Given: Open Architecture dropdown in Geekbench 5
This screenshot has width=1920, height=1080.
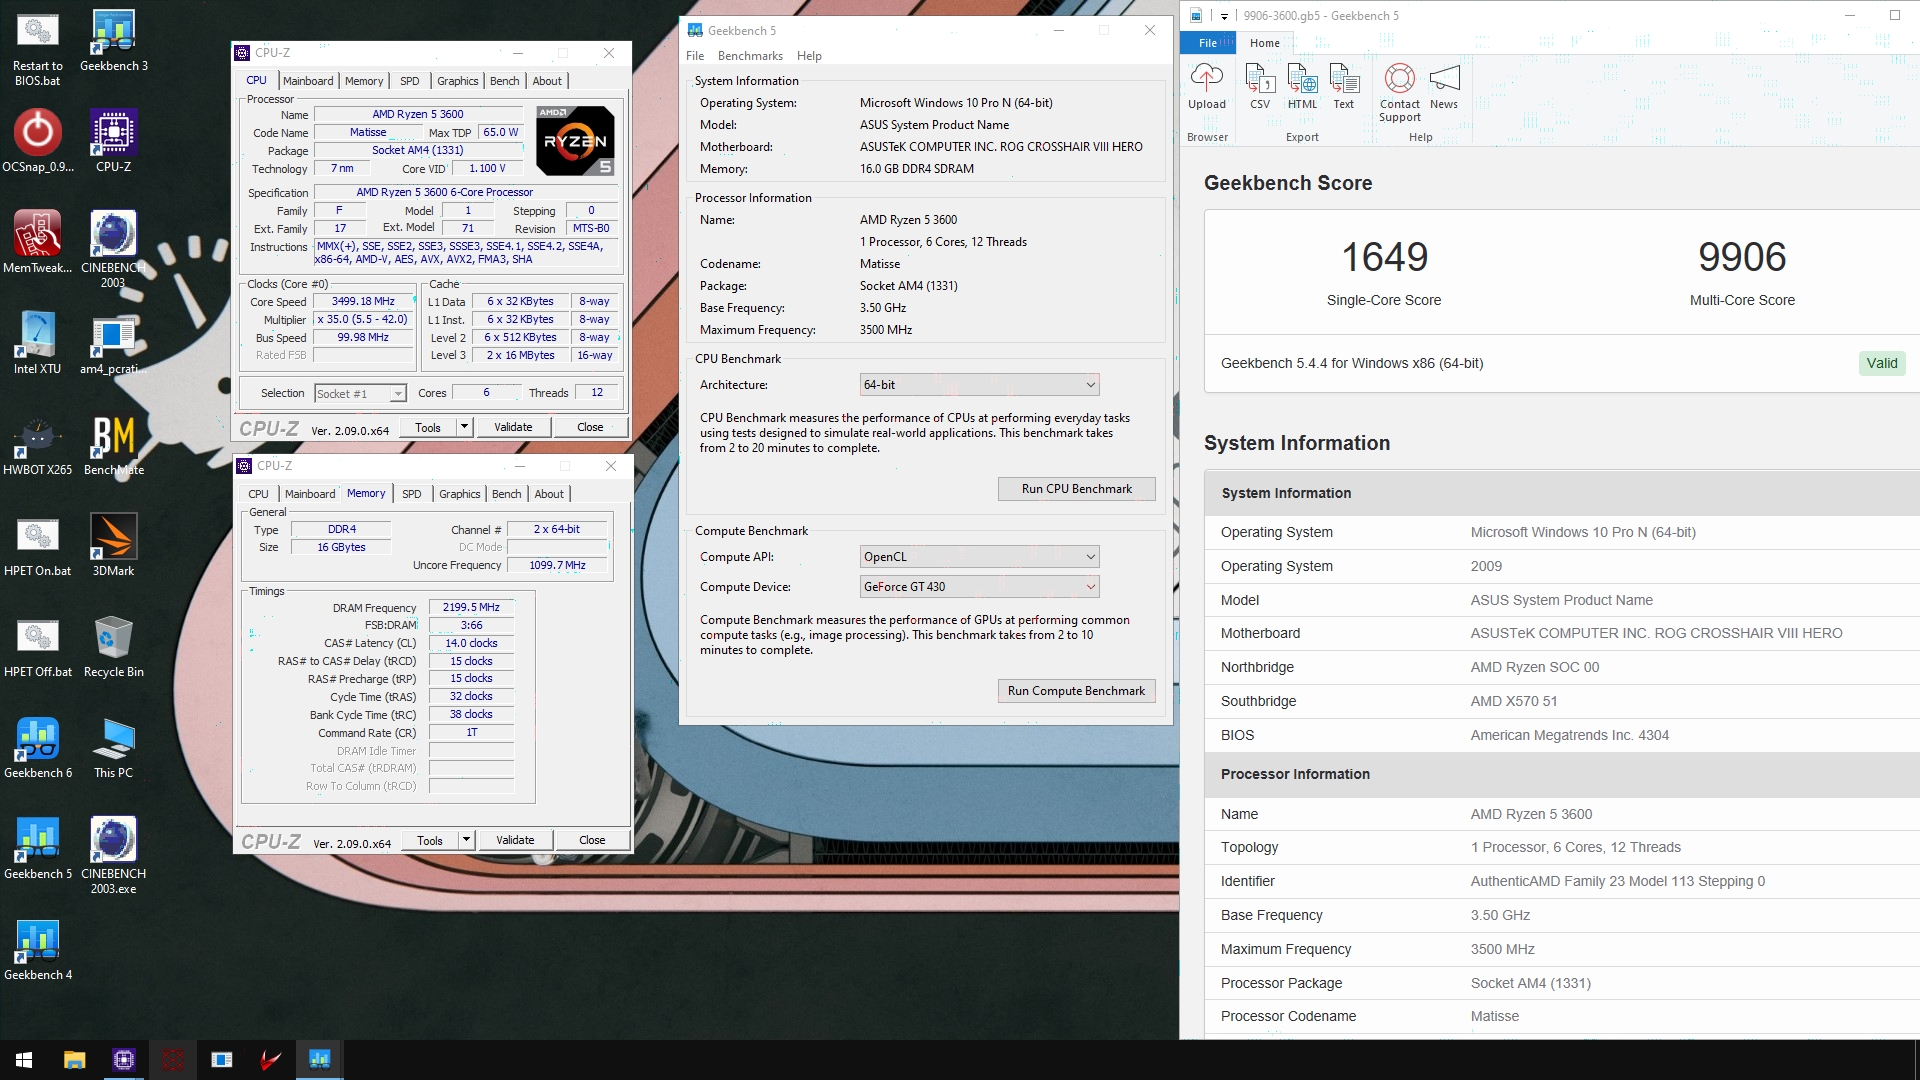Looking at the screenshot, I should [x=979, y=385].
